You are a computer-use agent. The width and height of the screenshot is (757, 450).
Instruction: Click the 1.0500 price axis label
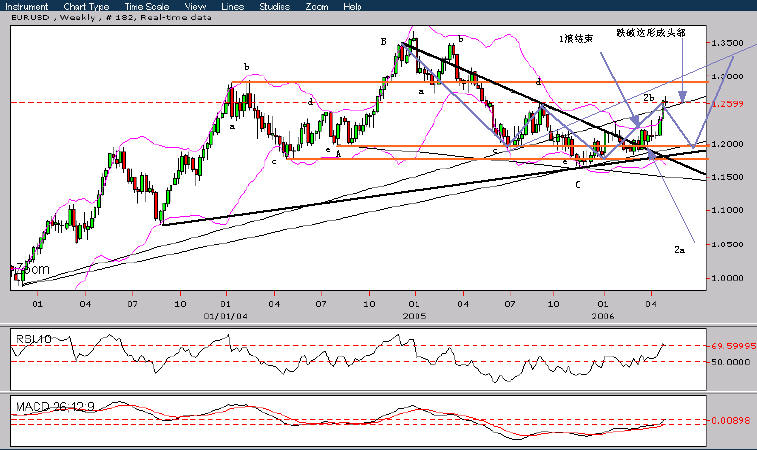coord(727,244)
